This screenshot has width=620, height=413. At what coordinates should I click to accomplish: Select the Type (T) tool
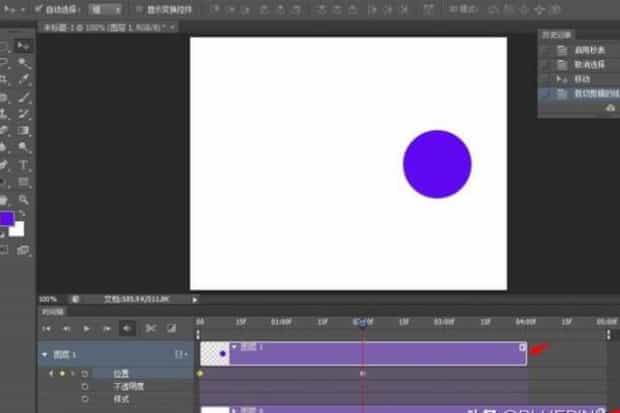tap(24, 165)
